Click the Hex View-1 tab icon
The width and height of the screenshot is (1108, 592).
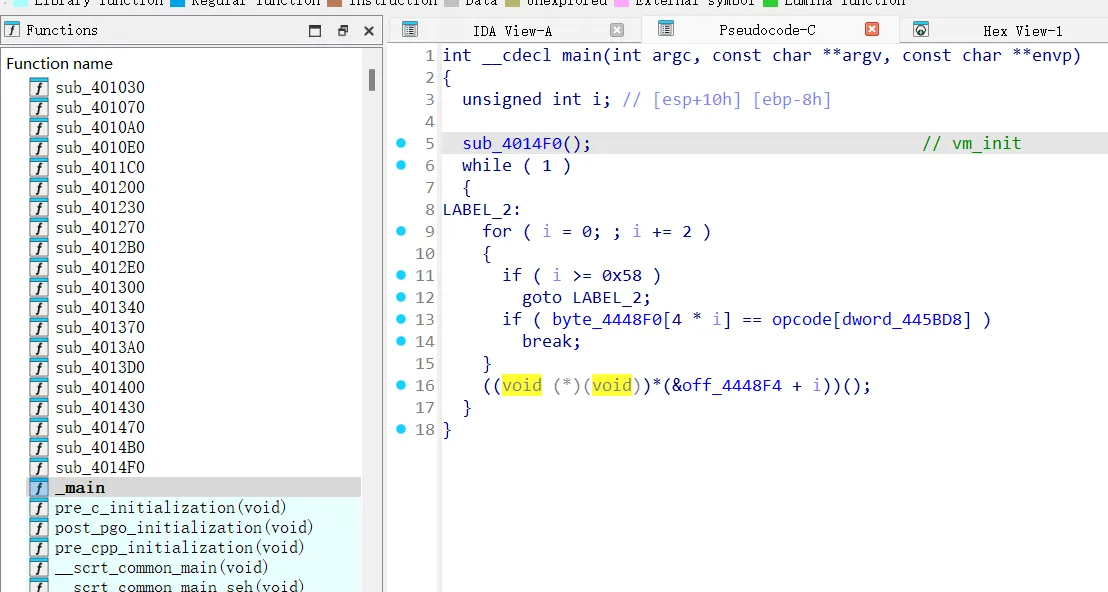(920, 30)
